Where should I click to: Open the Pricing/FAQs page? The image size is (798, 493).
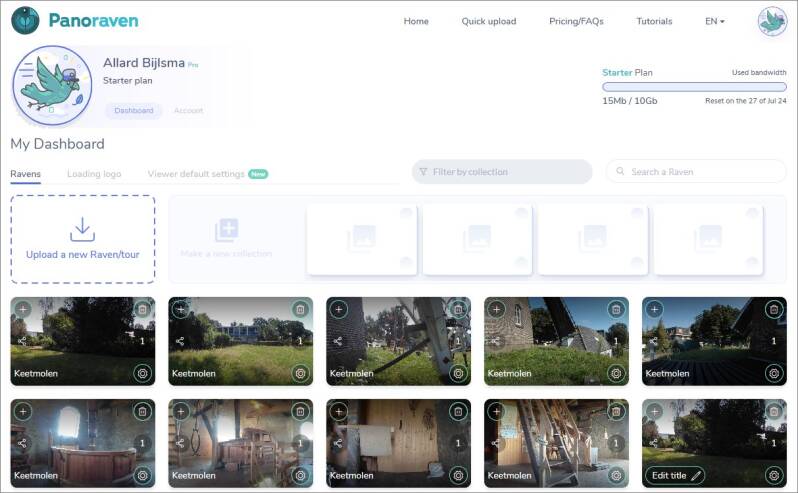point(576,21)
